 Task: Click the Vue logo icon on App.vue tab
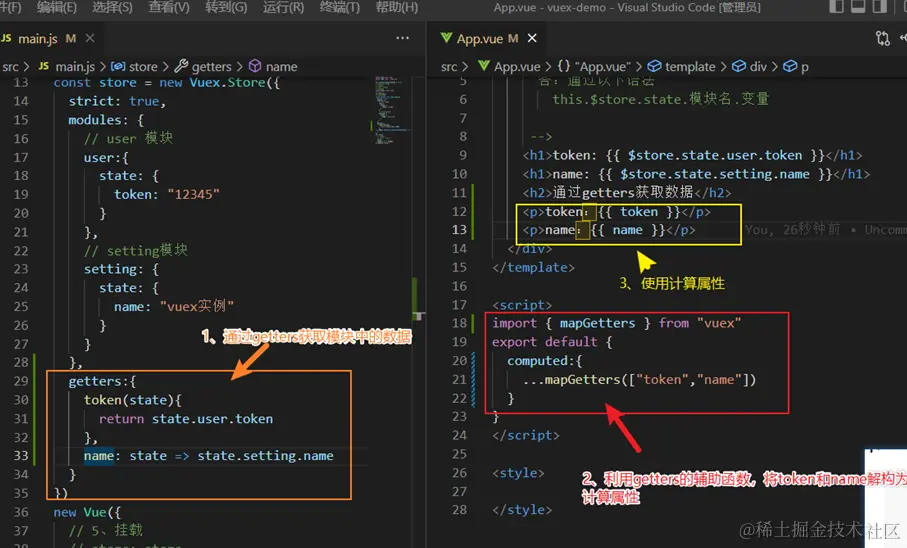click(x=446, y=38)
